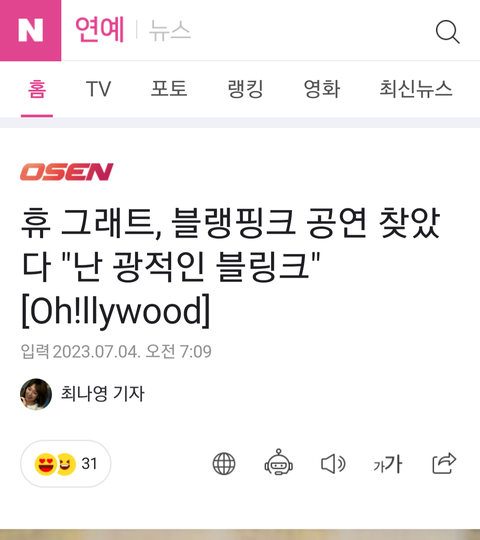Select the 영화 tab
Image resolution: width=480 pixels, height=540 pixels.
322,89
